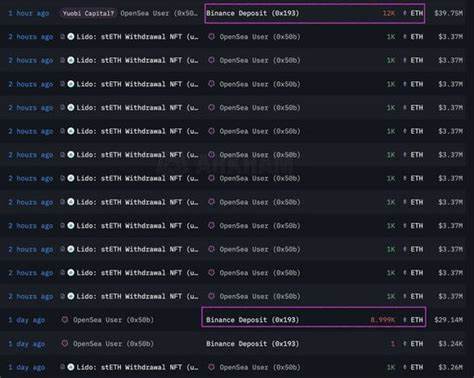The width and height of the screenshot is (474, 378).
Task: Open the Yuobi Capital? entity tag
Action: tap(88, 13)
